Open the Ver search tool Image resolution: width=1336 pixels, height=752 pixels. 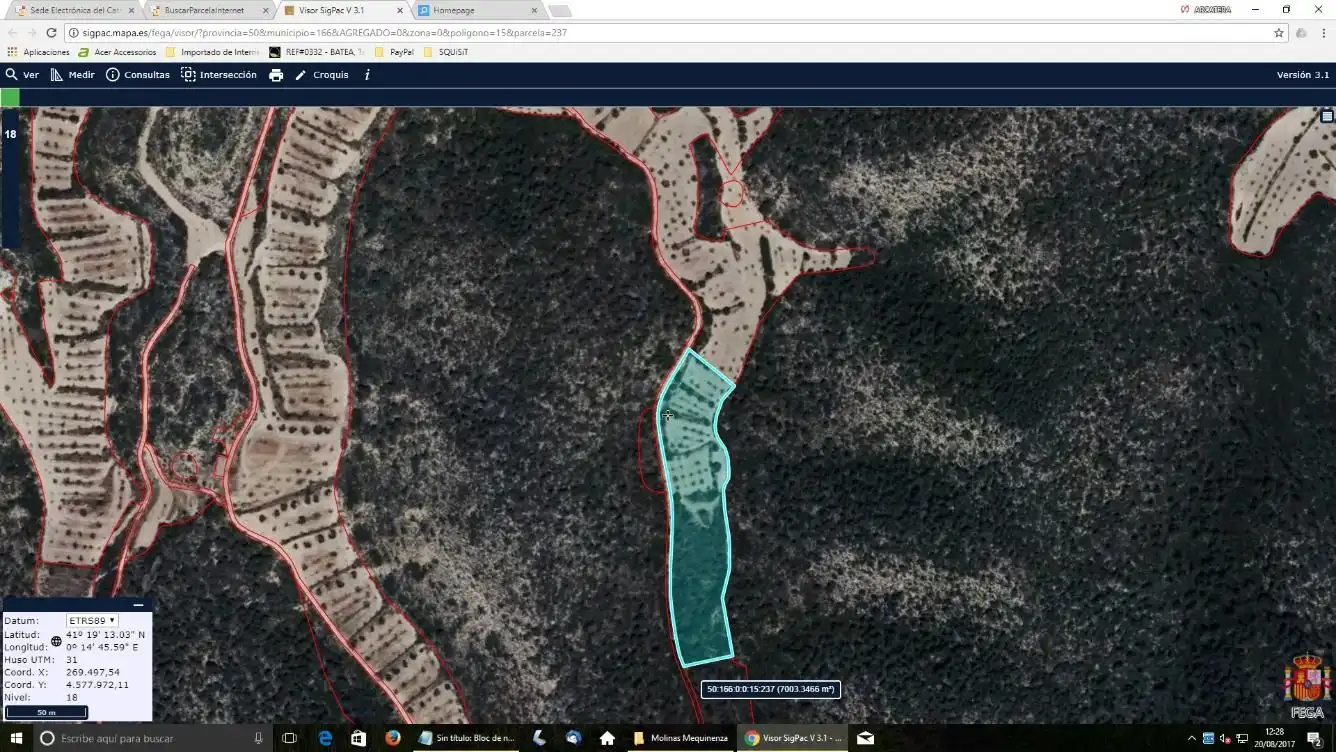click(x=22, y=75)
